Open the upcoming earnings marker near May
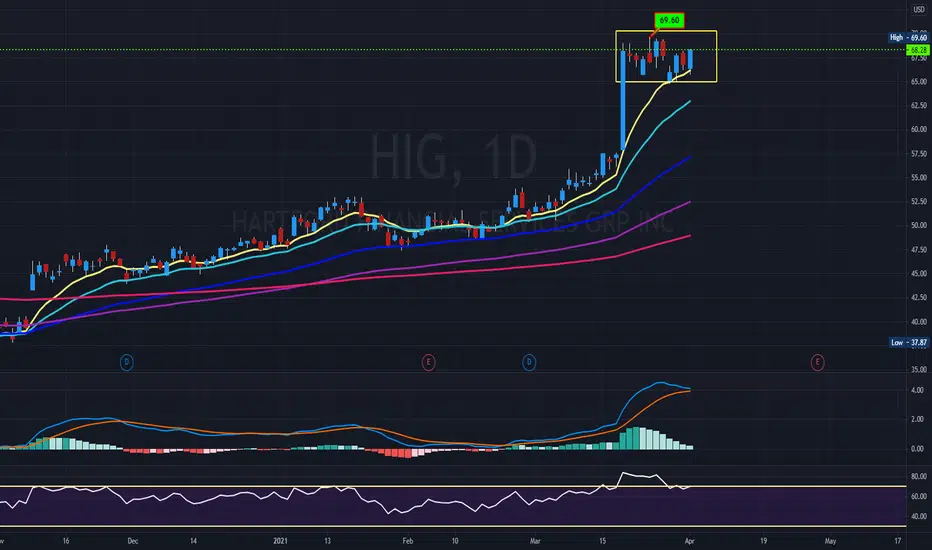This screenshot has height=550, width=932. (x=817, y=362)
